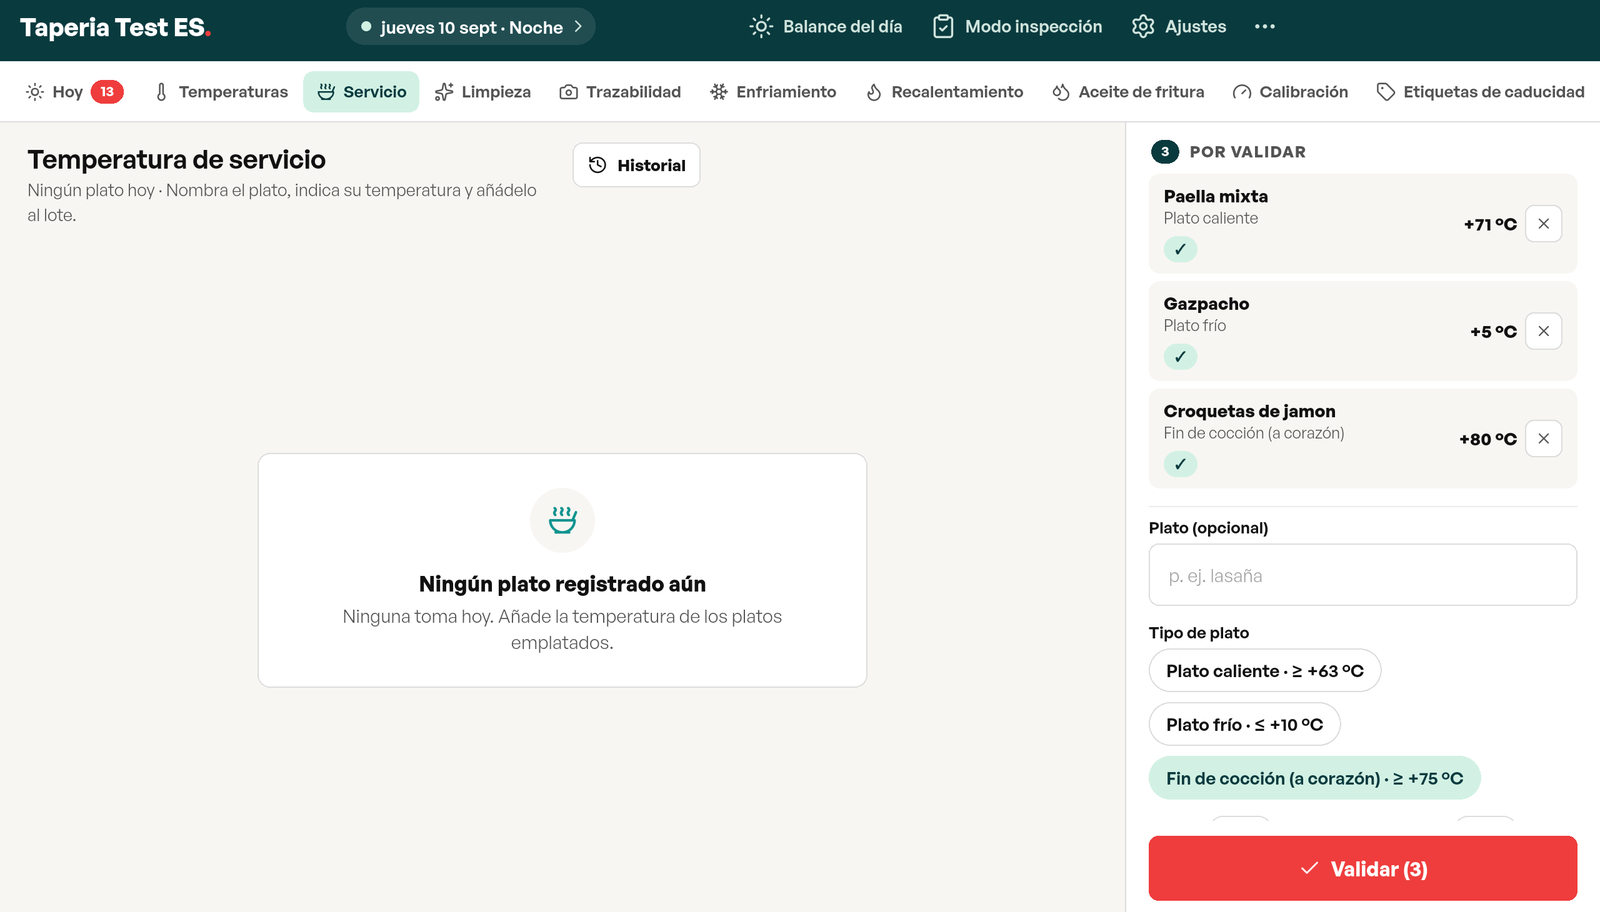The height and width of the screenshot is (912, 1600).
Task: Open the Trazabilidad tab
Action: (x=620, y=92)
